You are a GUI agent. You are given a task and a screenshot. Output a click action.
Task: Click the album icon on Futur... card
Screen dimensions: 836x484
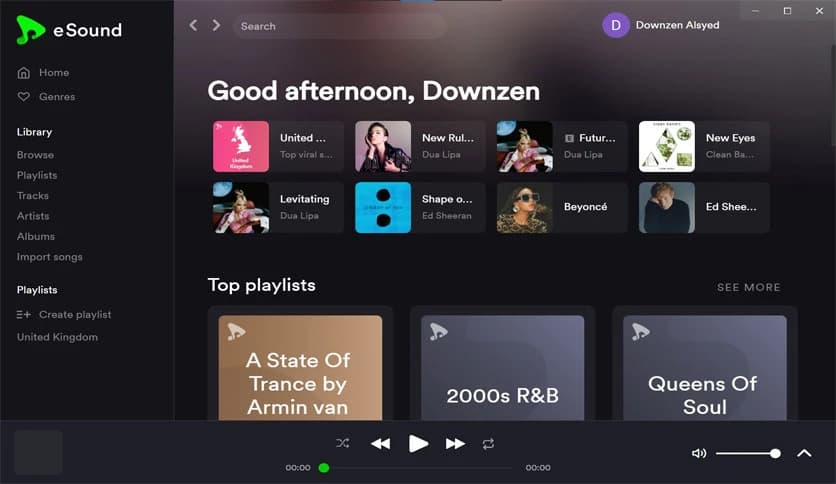(569, 138)
